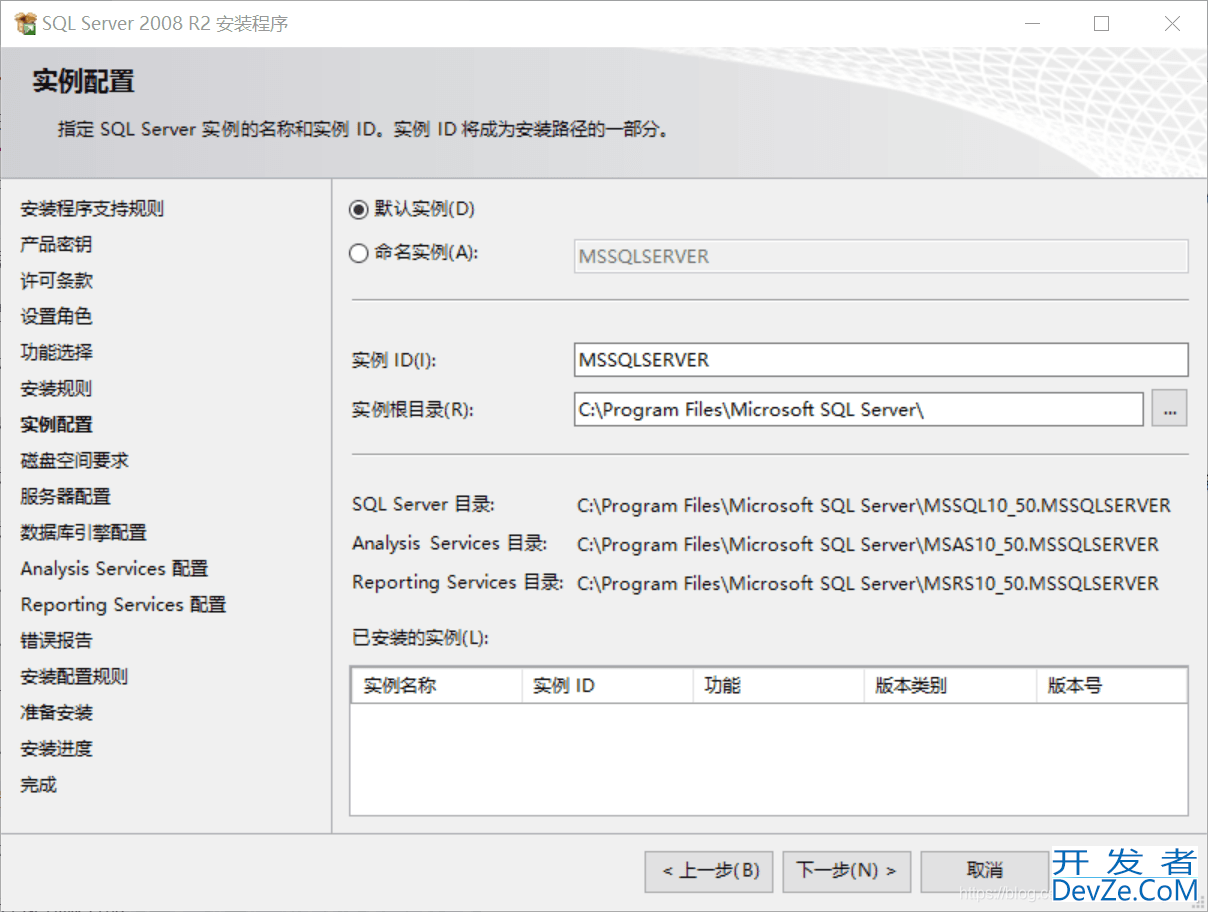Click the 实例名称 column header
Viewport: 1208px width, 912px height.
tap(436, 686)
